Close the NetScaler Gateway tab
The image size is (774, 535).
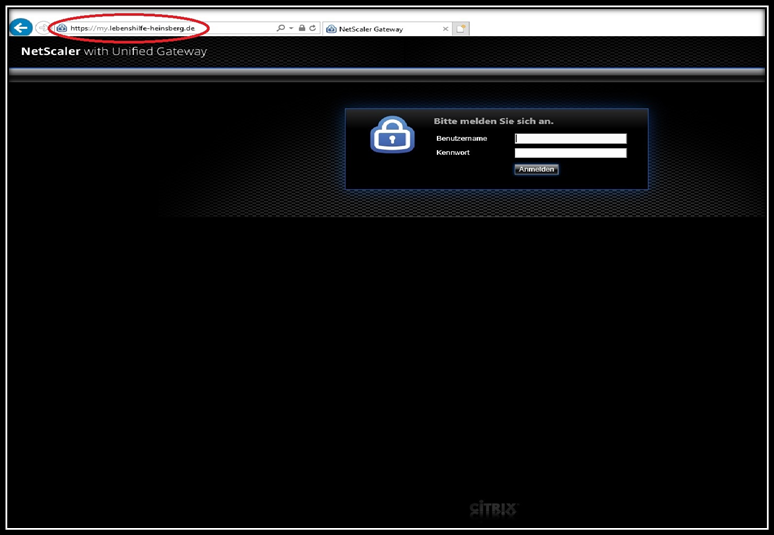coord(445,29)
